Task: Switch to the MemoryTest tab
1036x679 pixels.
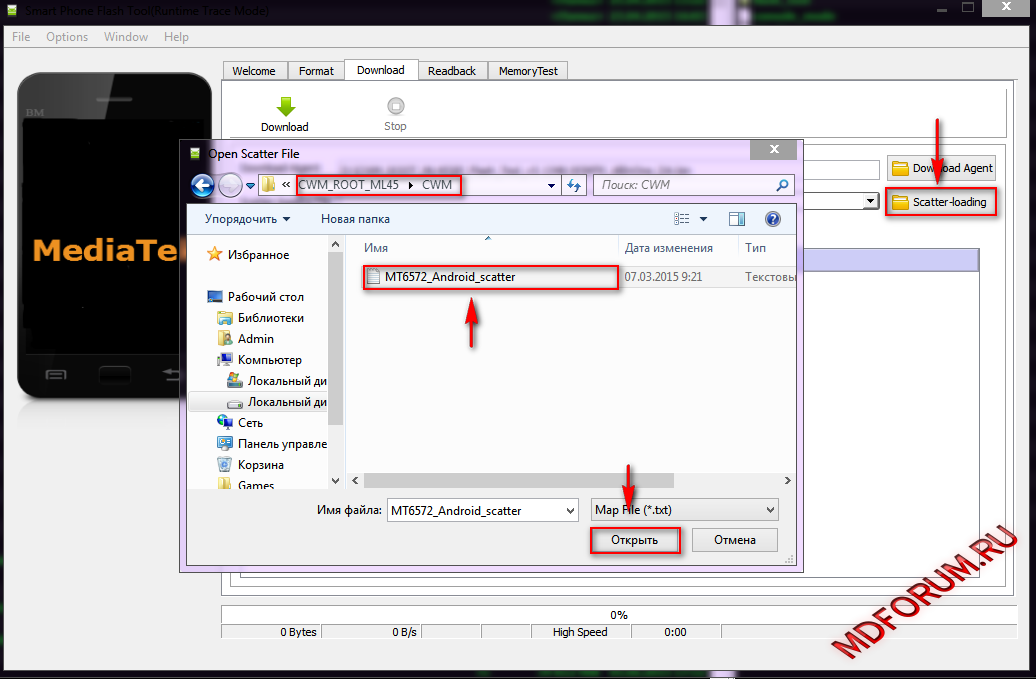Action: coord(528,71)
